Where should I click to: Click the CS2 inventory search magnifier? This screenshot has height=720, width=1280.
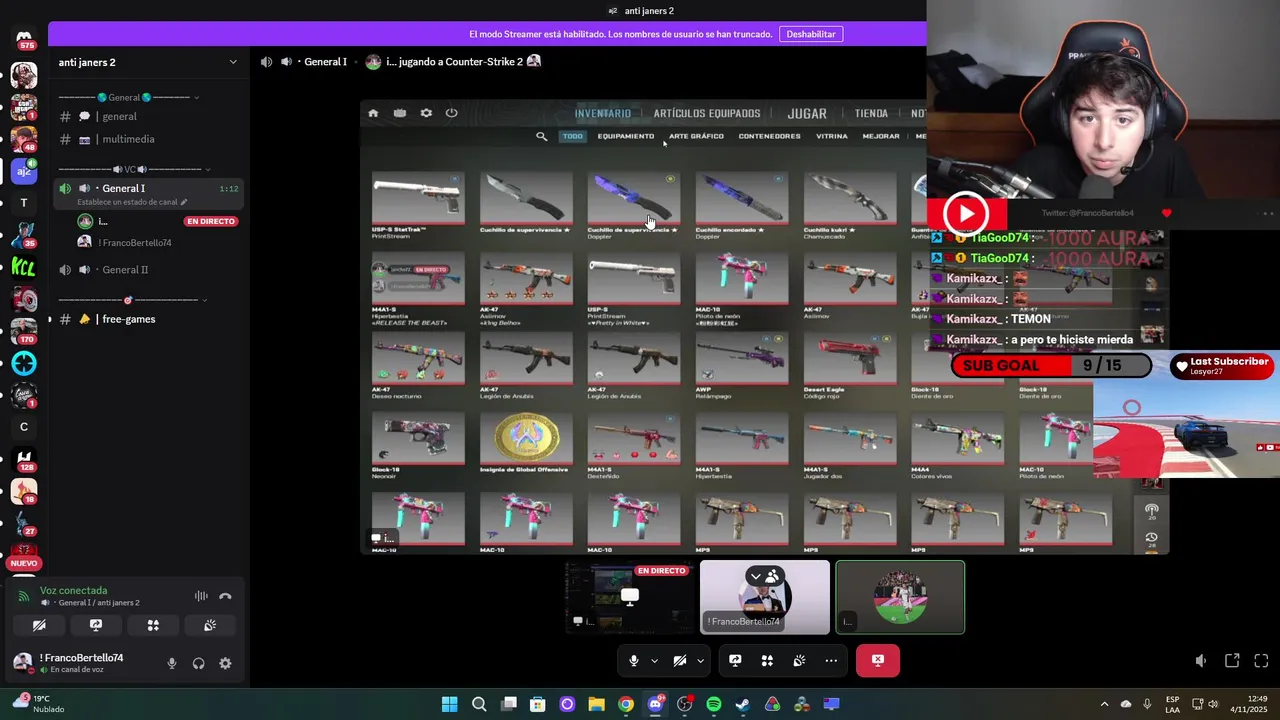click(541, 136)
